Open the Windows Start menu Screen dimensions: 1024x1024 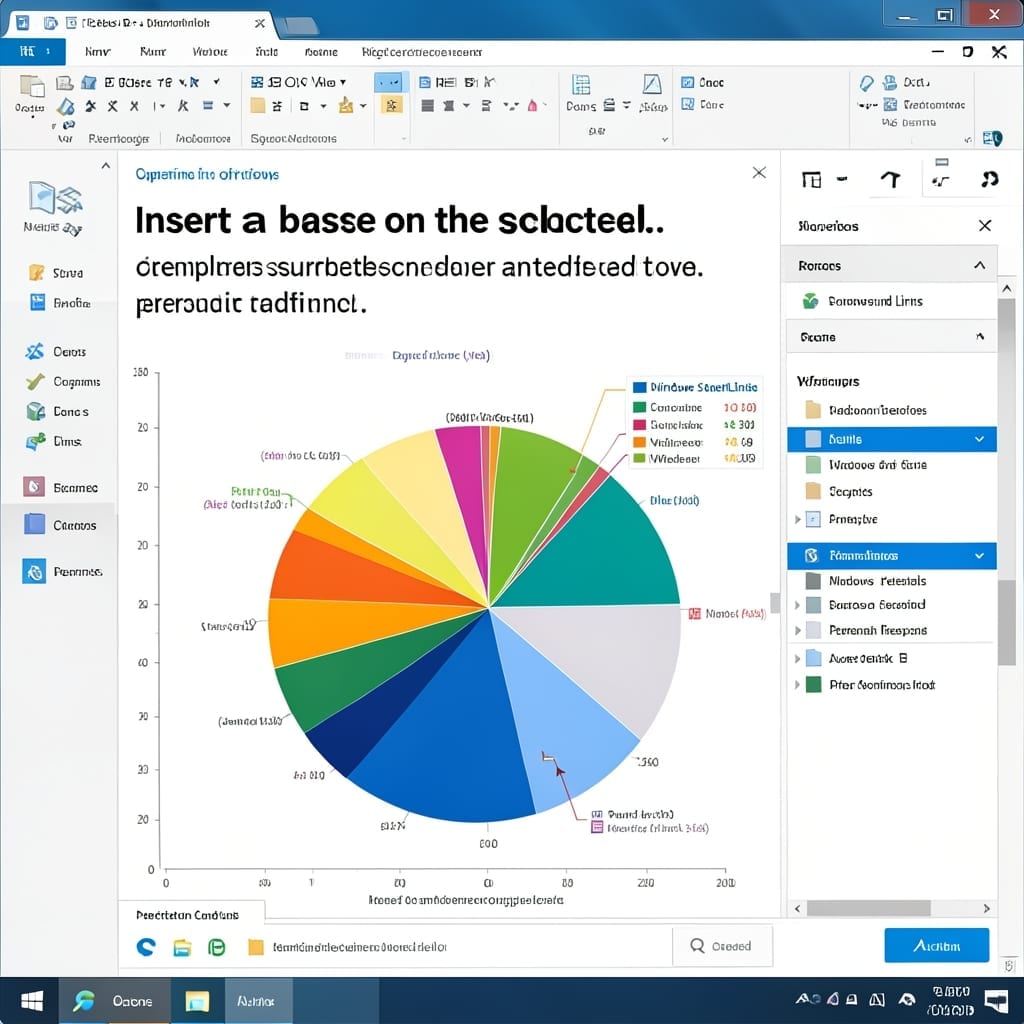click(31, 1001)
